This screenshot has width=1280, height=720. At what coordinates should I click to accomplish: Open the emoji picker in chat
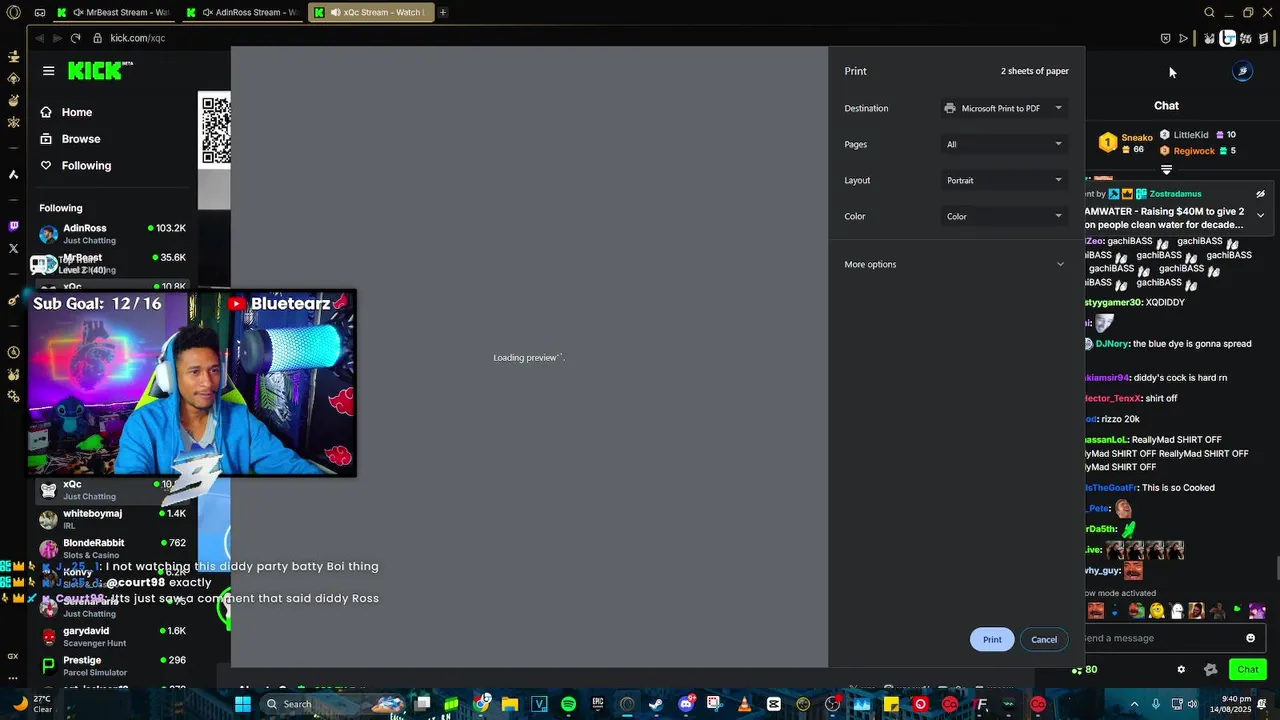tap(1250, 638)
